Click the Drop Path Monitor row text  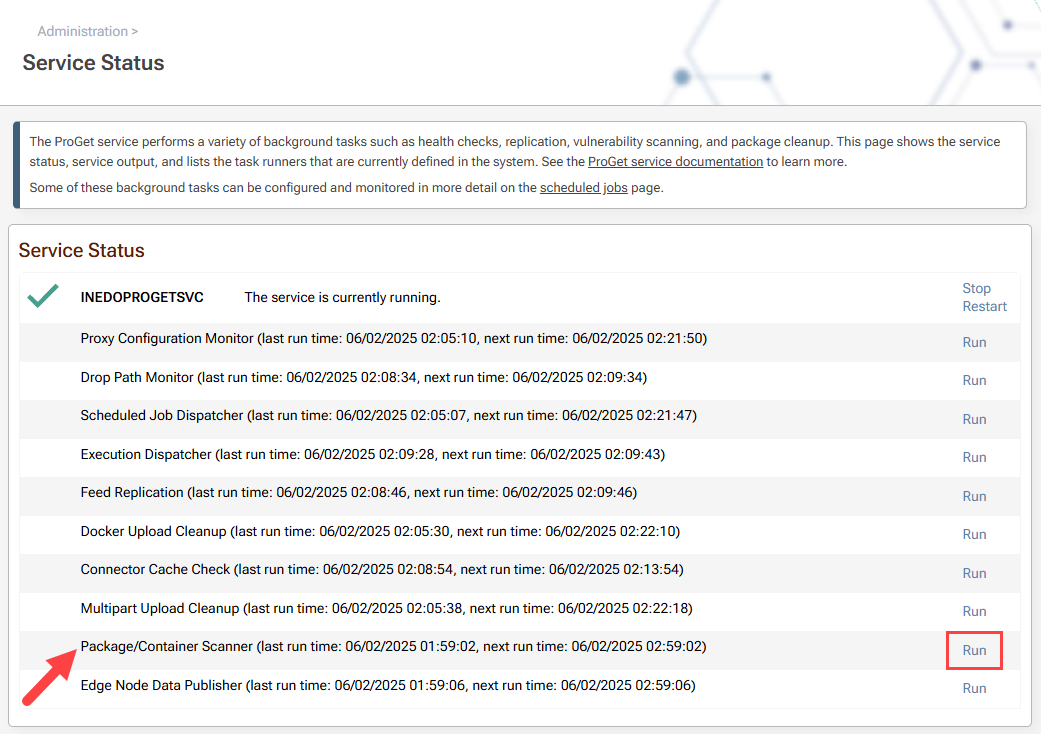tap(364, 377)
